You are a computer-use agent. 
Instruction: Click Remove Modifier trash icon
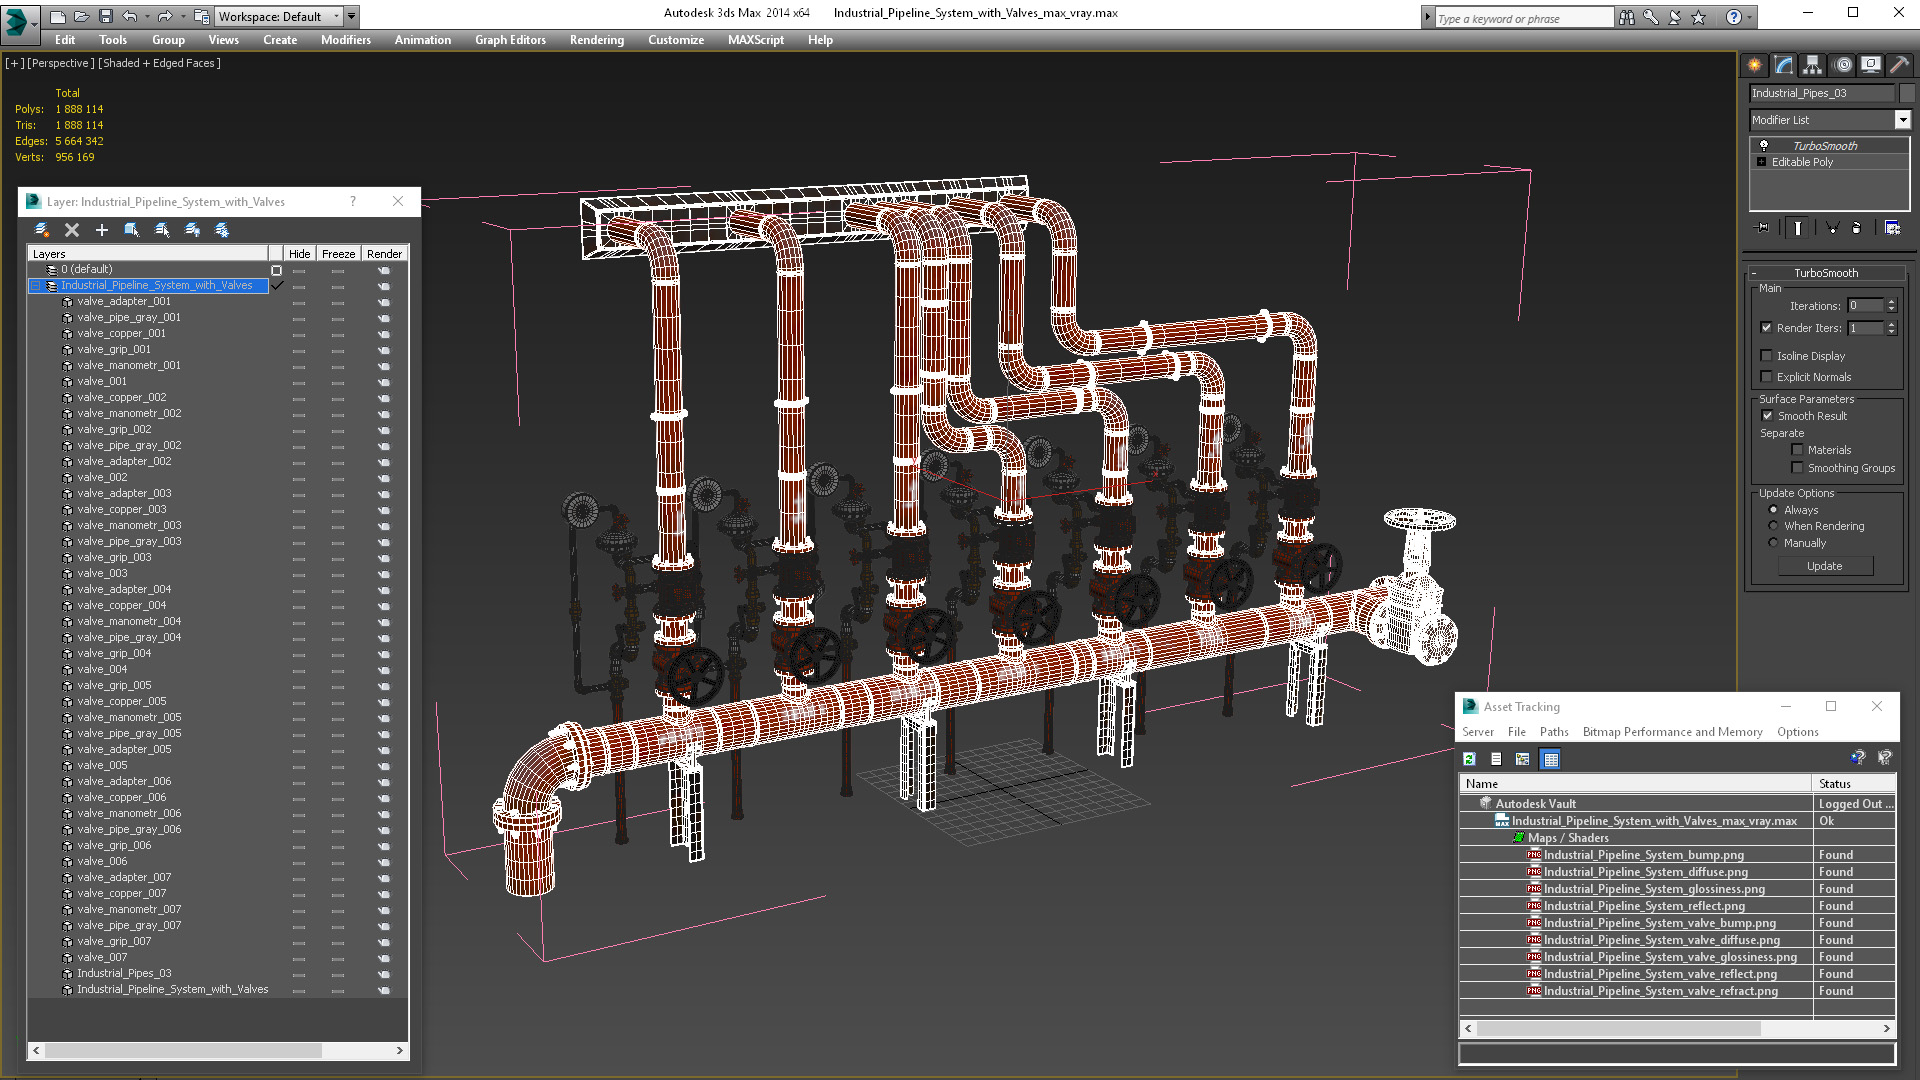tap(1857, 228)
